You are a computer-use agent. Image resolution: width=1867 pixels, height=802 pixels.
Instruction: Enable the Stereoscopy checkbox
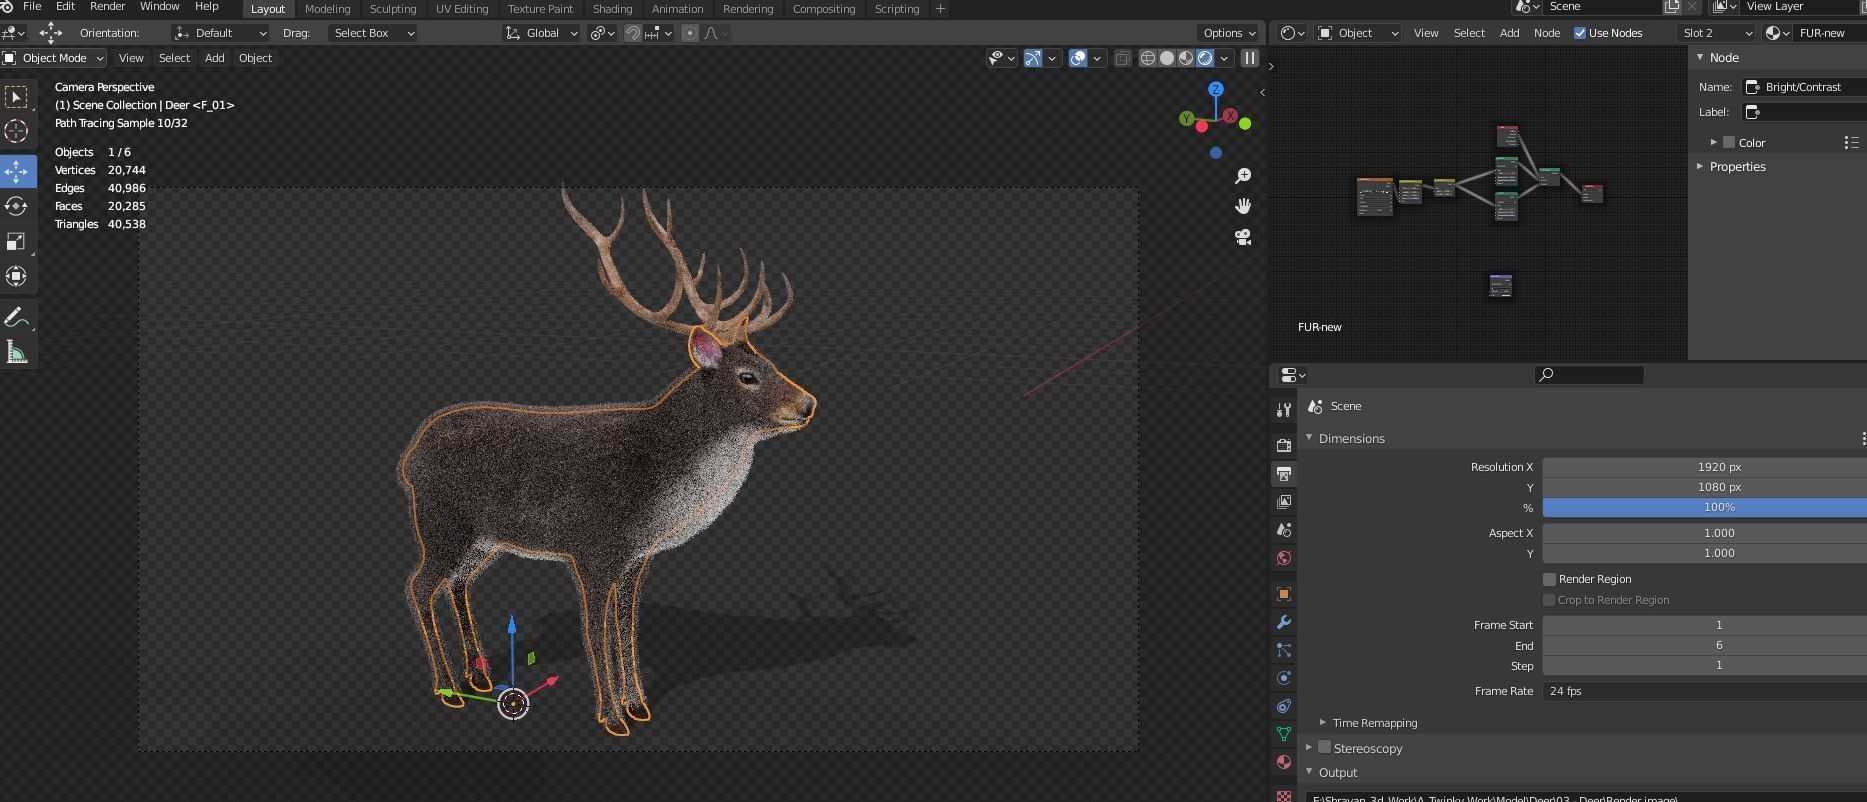point(1324,747)
